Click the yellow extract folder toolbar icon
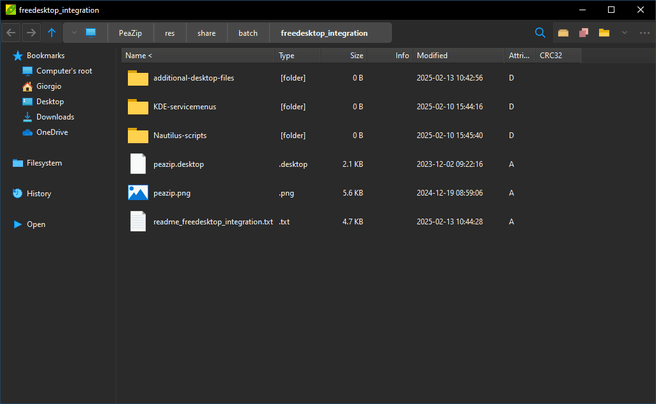656x404 pixels. [604, 33]
